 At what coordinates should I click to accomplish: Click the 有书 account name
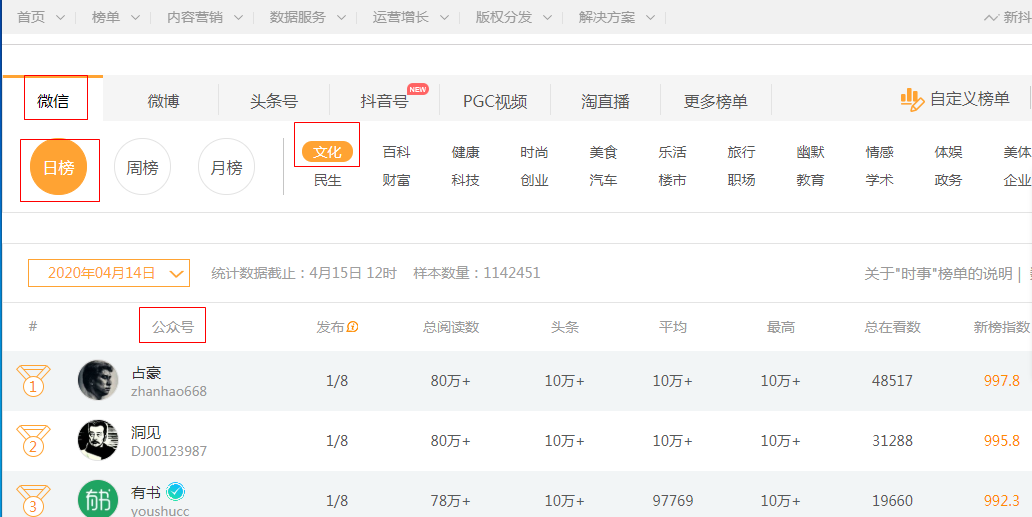pos(146,491)
